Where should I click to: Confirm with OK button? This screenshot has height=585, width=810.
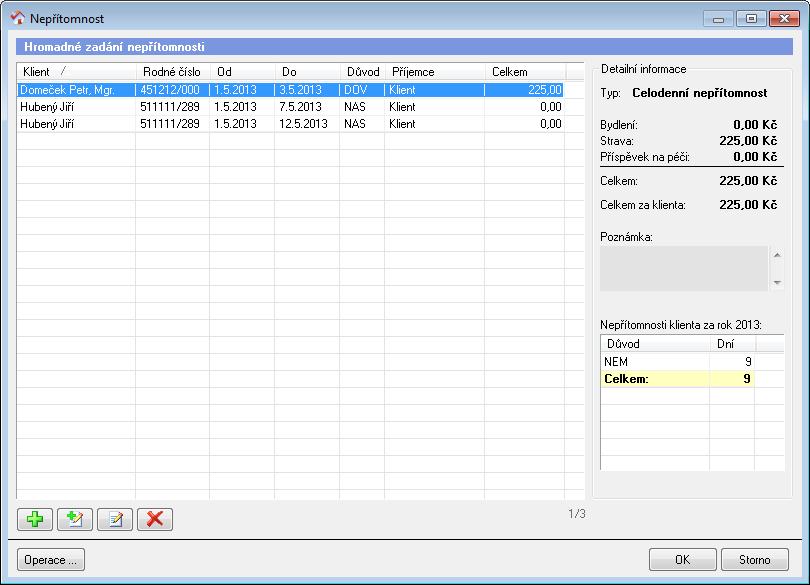pyautogui.click(x=682, y=560)
